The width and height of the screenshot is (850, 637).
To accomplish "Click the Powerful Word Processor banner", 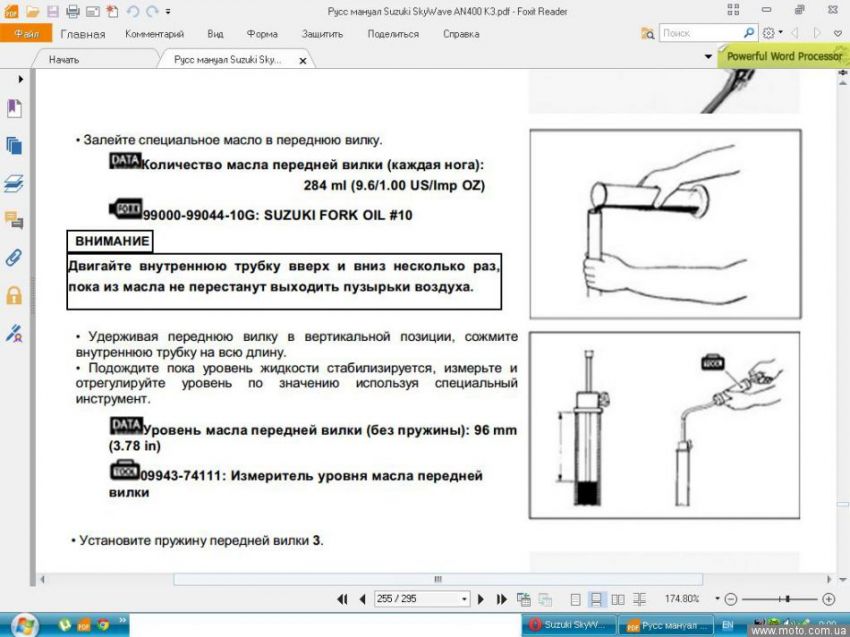I will 783,56.
